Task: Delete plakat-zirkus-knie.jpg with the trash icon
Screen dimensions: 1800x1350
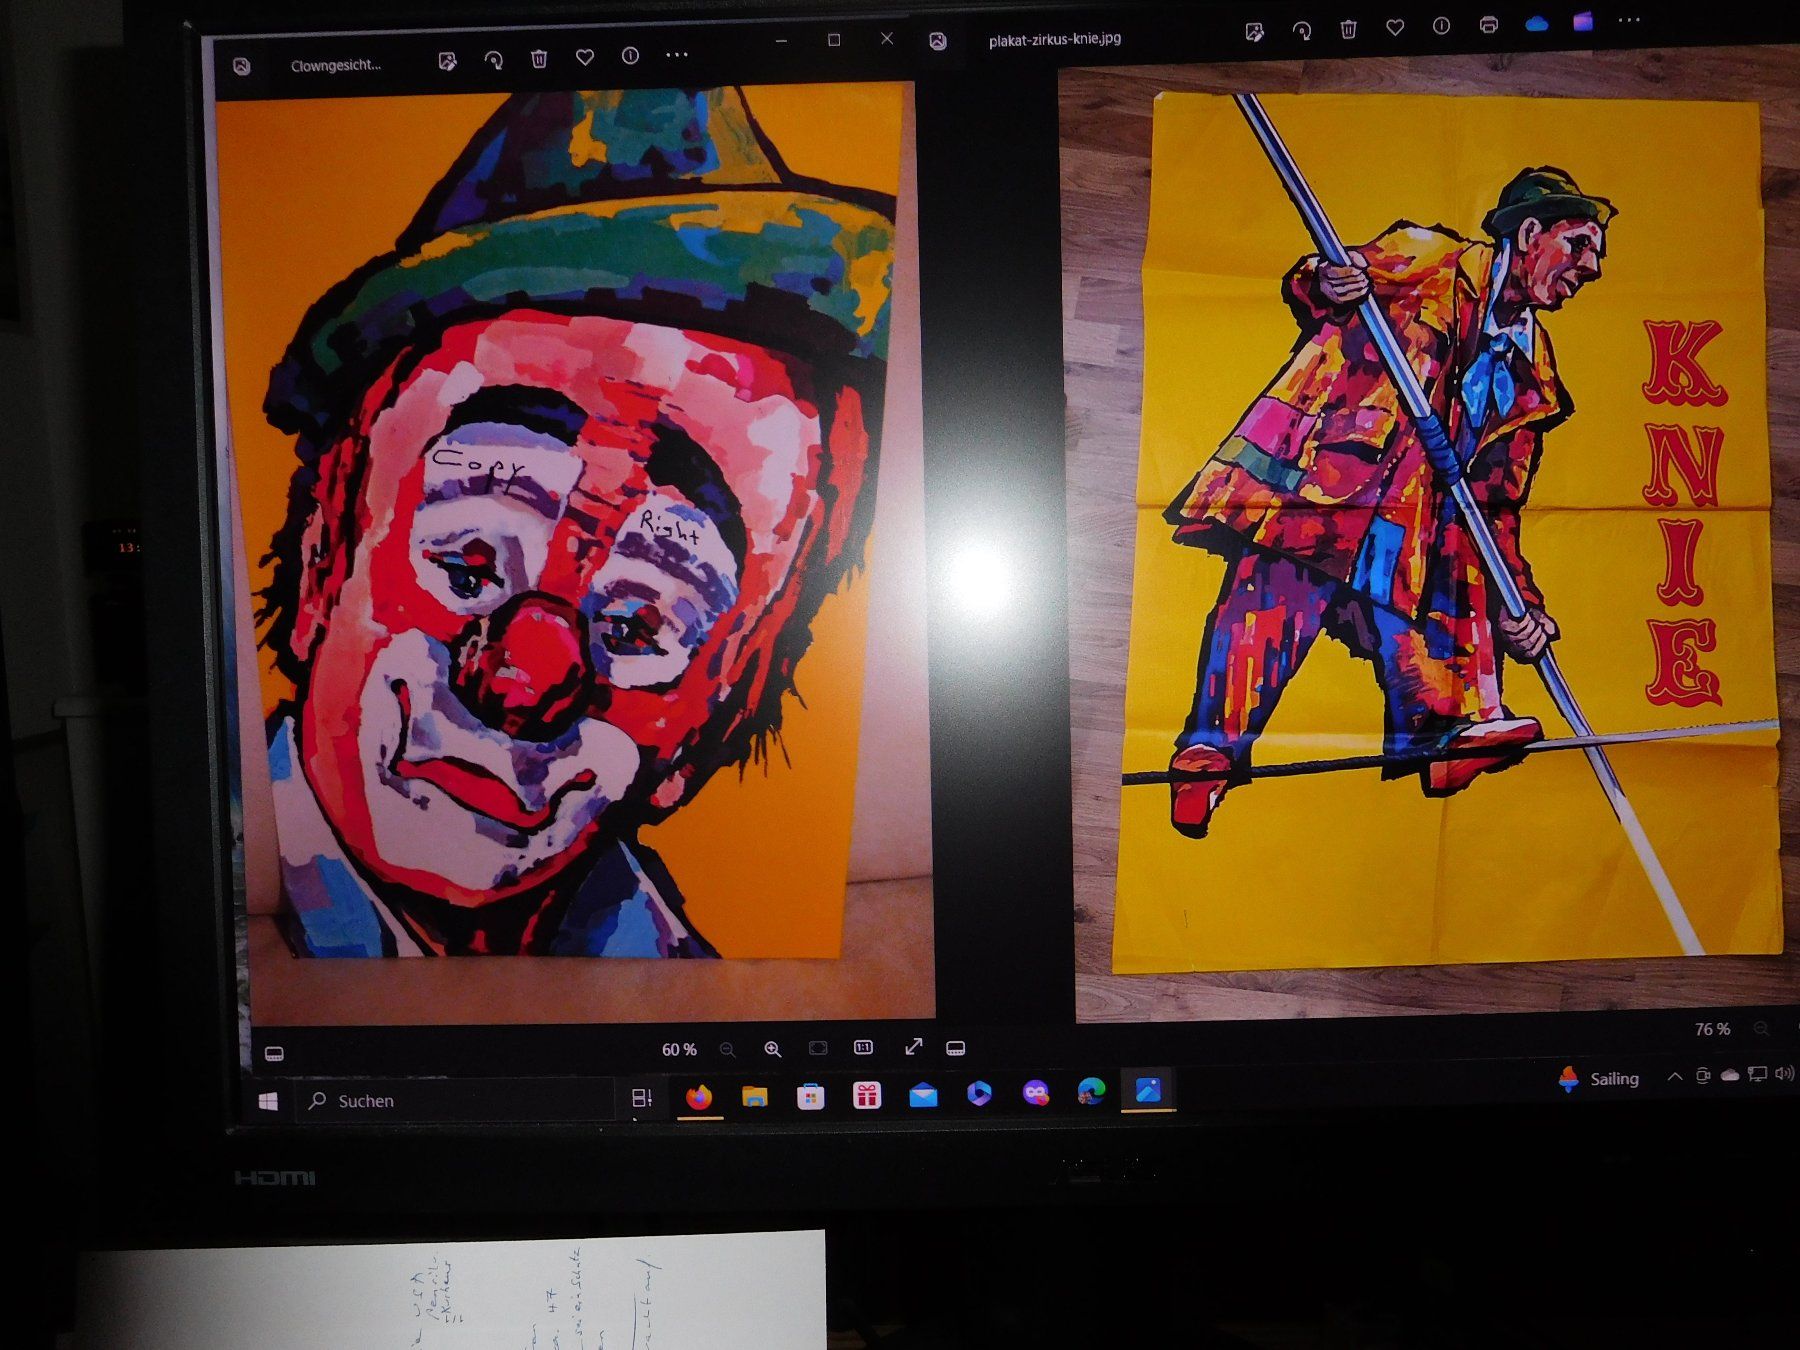Action: point(1348,29)
